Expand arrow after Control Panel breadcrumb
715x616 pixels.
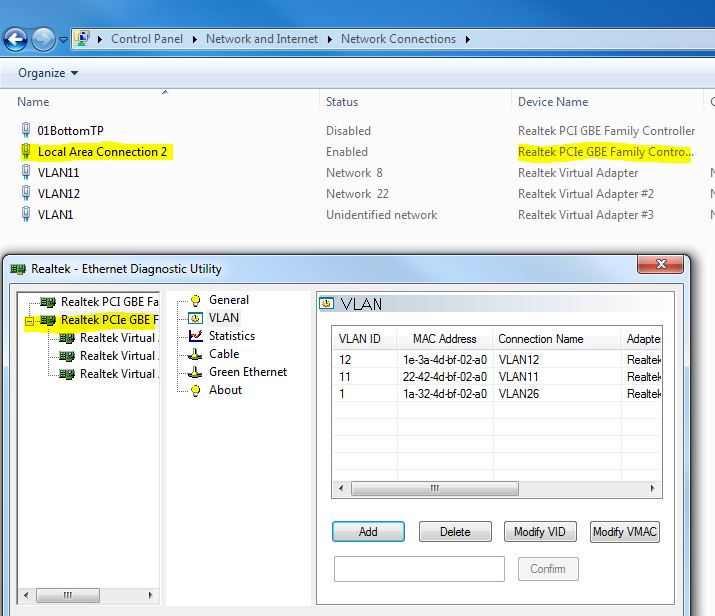[195, 40]
